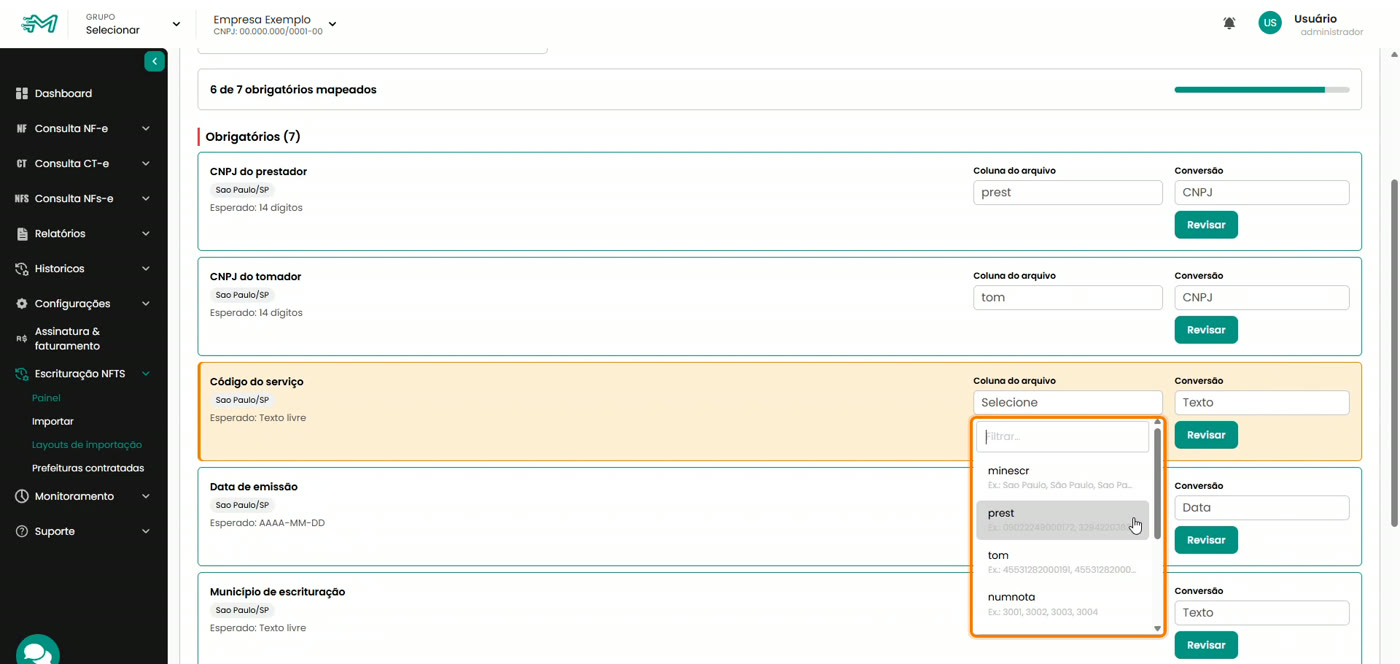Open the Grupo Selecionar dropdown
The height and width of the screenshot is (664, 1400).
[132, 24]
